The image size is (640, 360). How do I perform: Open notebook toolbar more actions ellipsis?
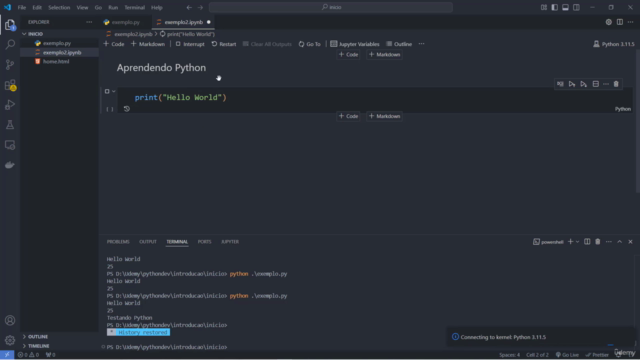point(421,44)
